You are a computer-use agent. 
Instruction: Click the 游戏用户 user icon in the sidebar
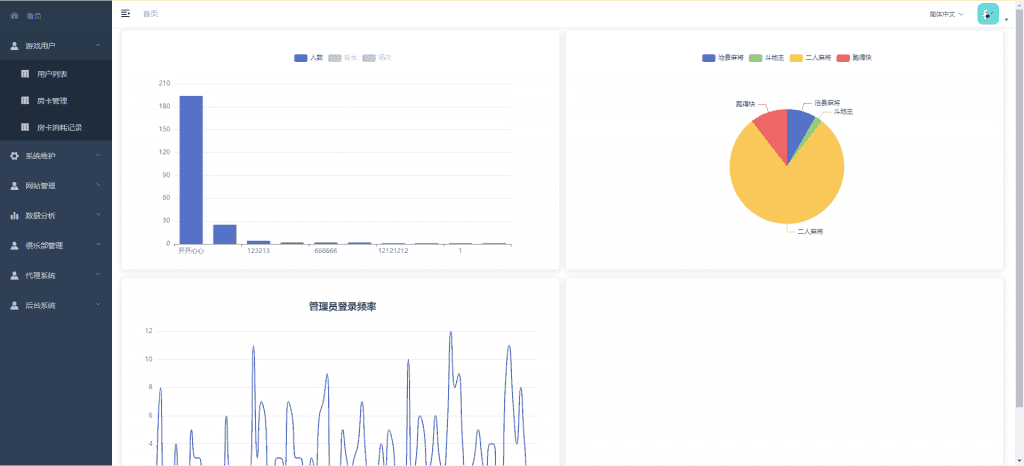pyautogui.click(x=14, y=46)
